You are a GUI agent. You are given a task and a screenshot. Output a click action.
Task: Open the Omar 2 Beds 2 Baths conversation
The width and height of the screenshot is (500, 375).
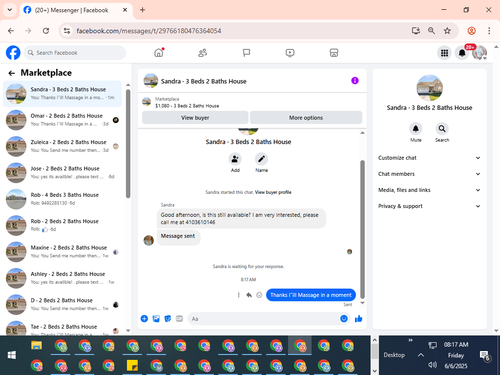click(x=62, y=120)
